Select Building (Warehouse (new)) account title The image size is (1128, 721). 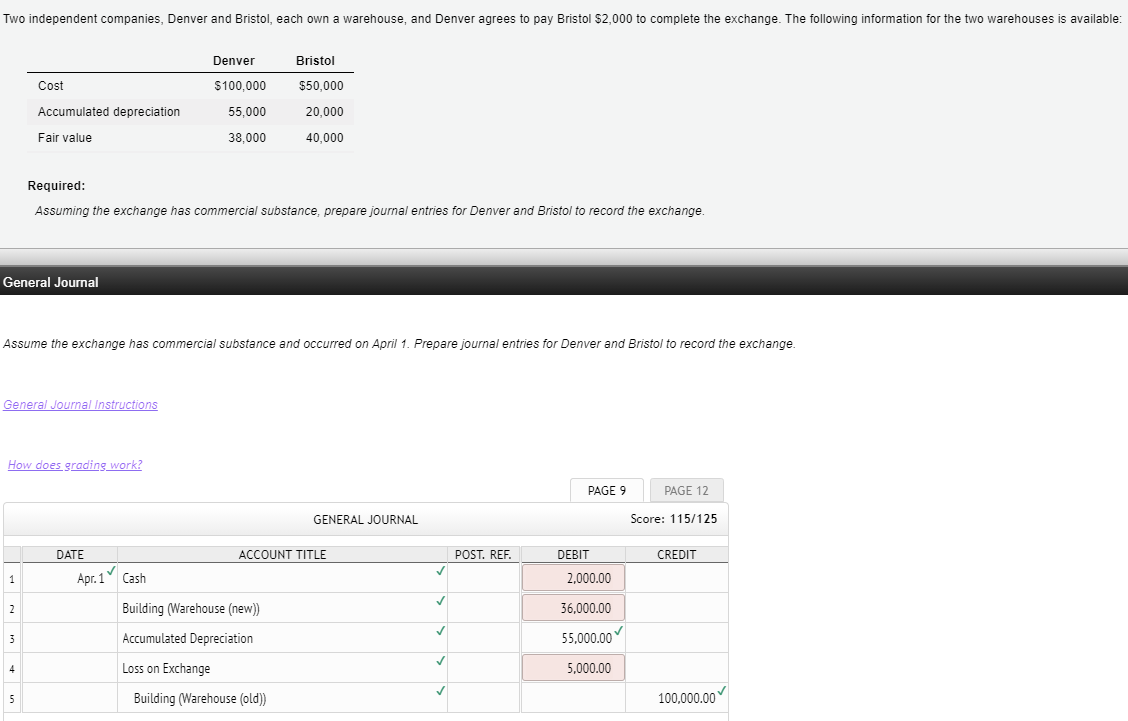tap(282, 608)
